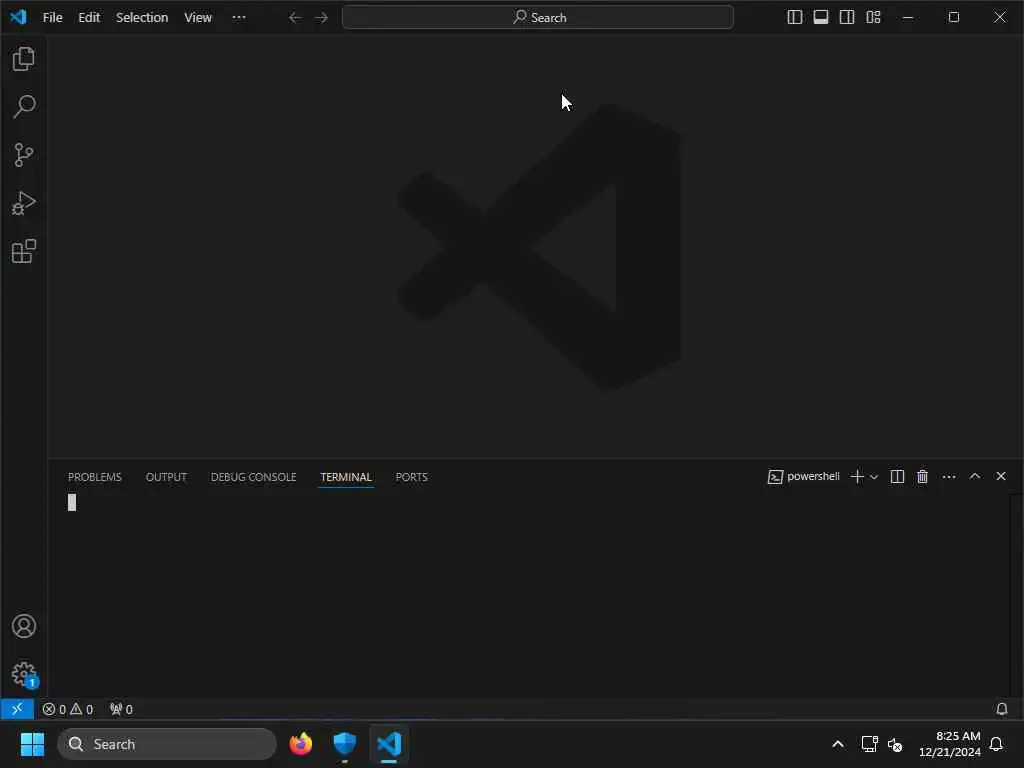Open a remote window from status bar

[x=17, y=709]
